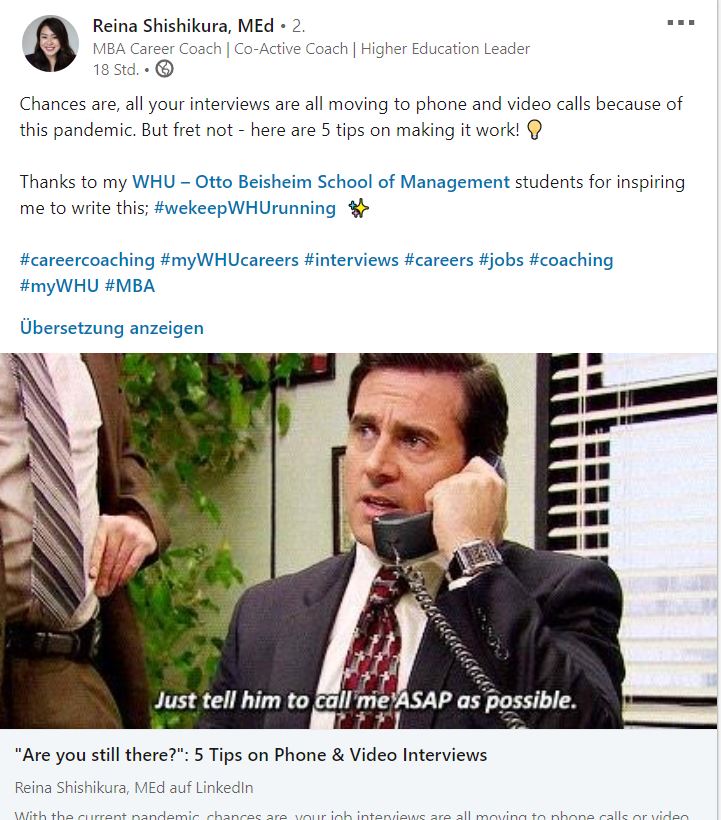
Task: Open article title '5 Tips on Phone & Video Interviews'
Action: coord(250,755)
